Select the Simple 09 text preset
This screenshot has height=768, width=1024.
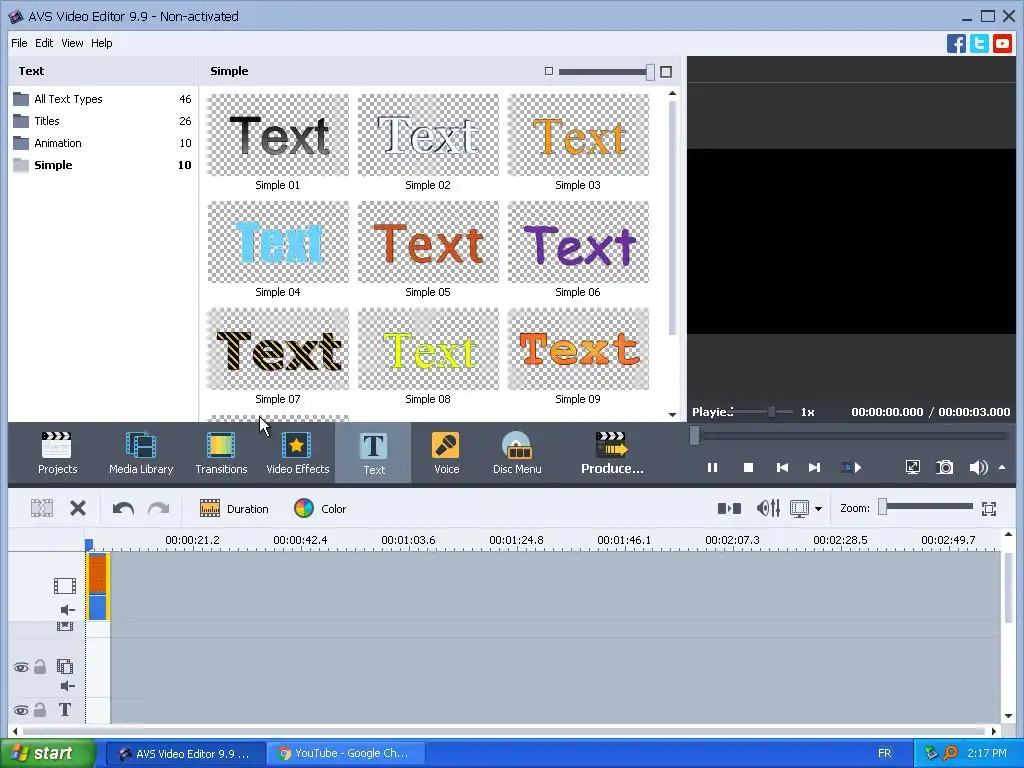click(x=578, y=357)
